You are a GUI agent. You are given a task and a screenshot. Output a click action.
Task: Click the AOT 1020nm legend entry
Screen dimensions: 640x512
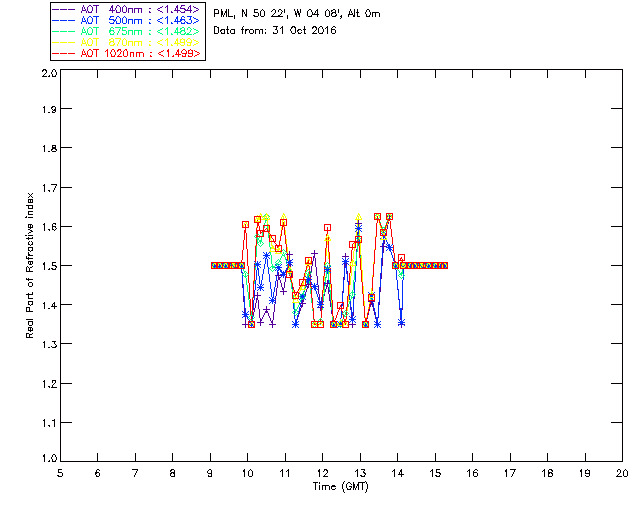tap(127, 53)
